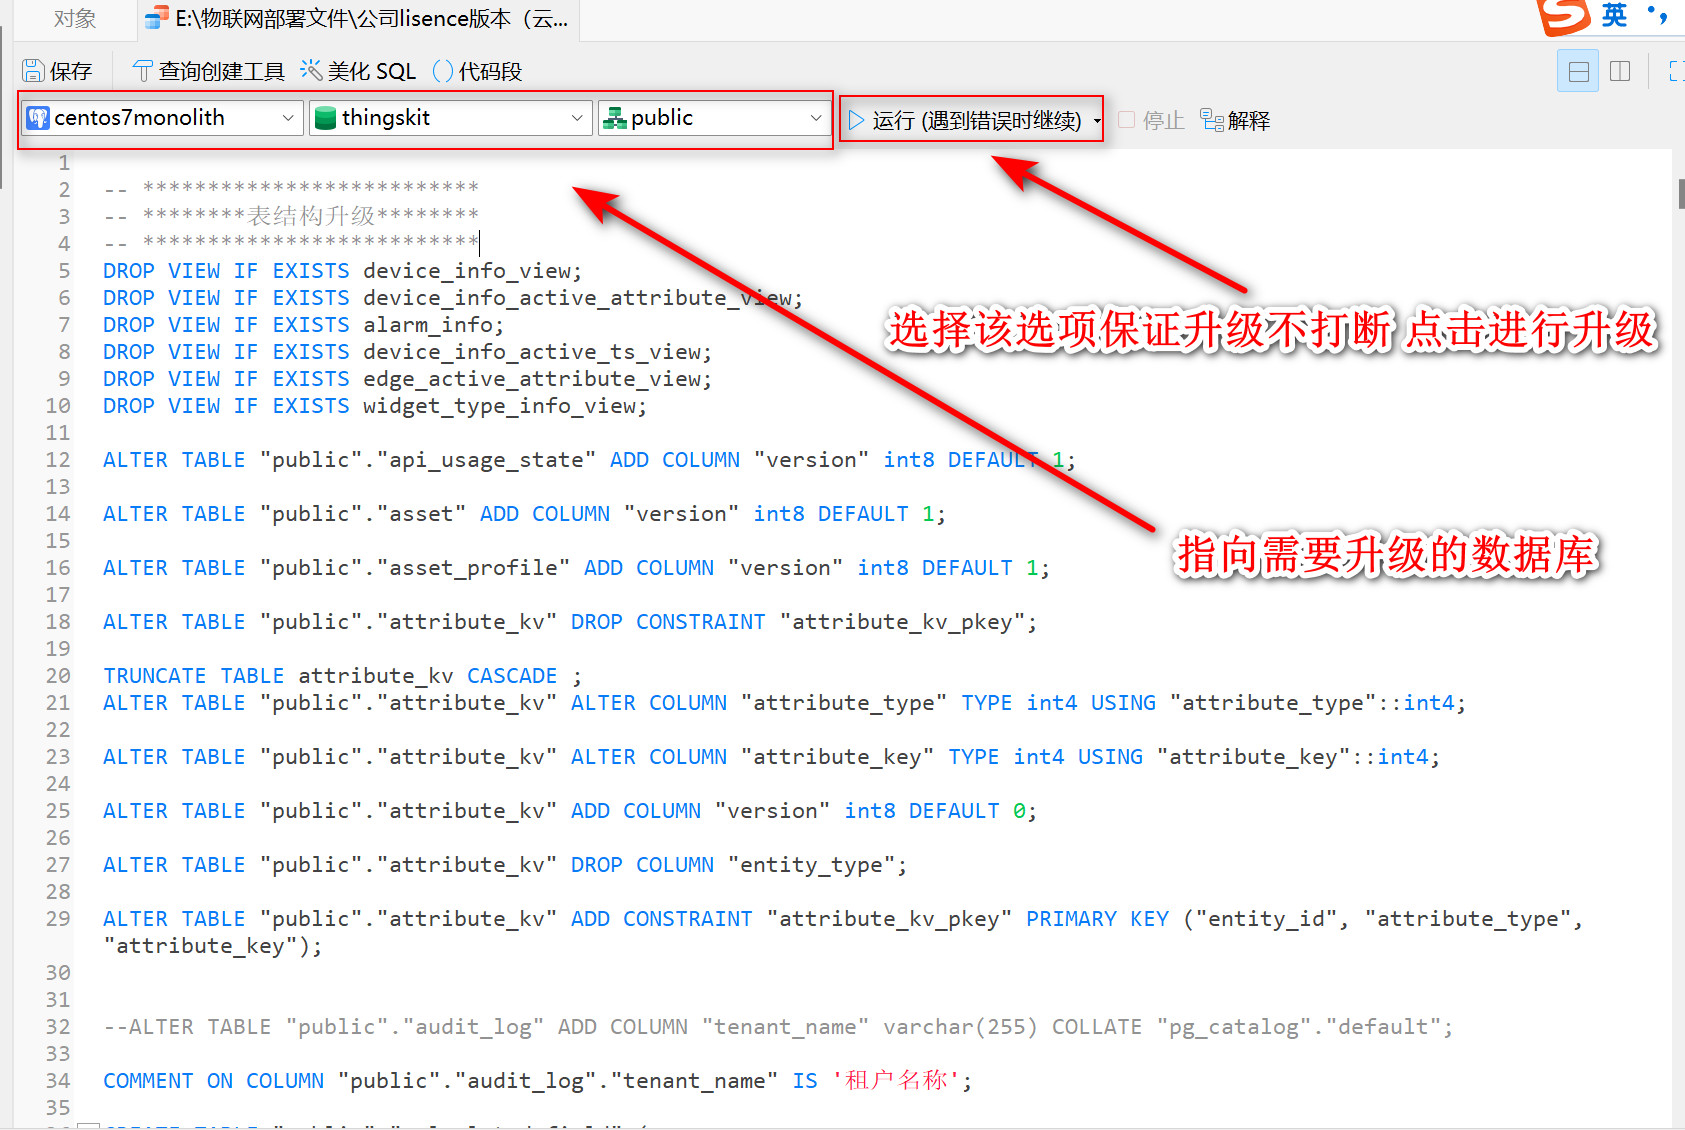The image size is (1685, 1130).
Task: Toggle Sogou input language 英 indicator
Action: (x=1614, y=15)
